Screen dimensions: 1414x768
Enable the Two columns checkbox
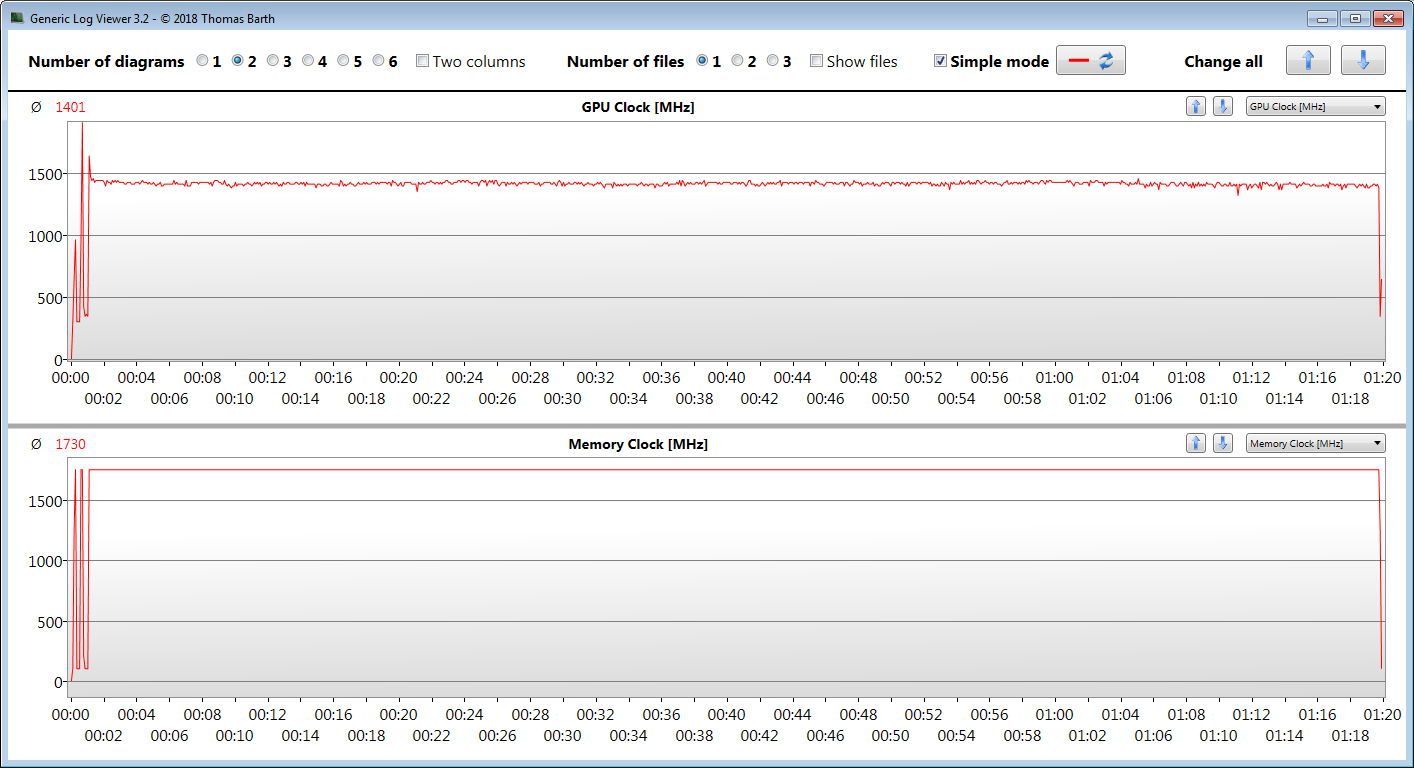pyautogui.click(x=422, y=61)
